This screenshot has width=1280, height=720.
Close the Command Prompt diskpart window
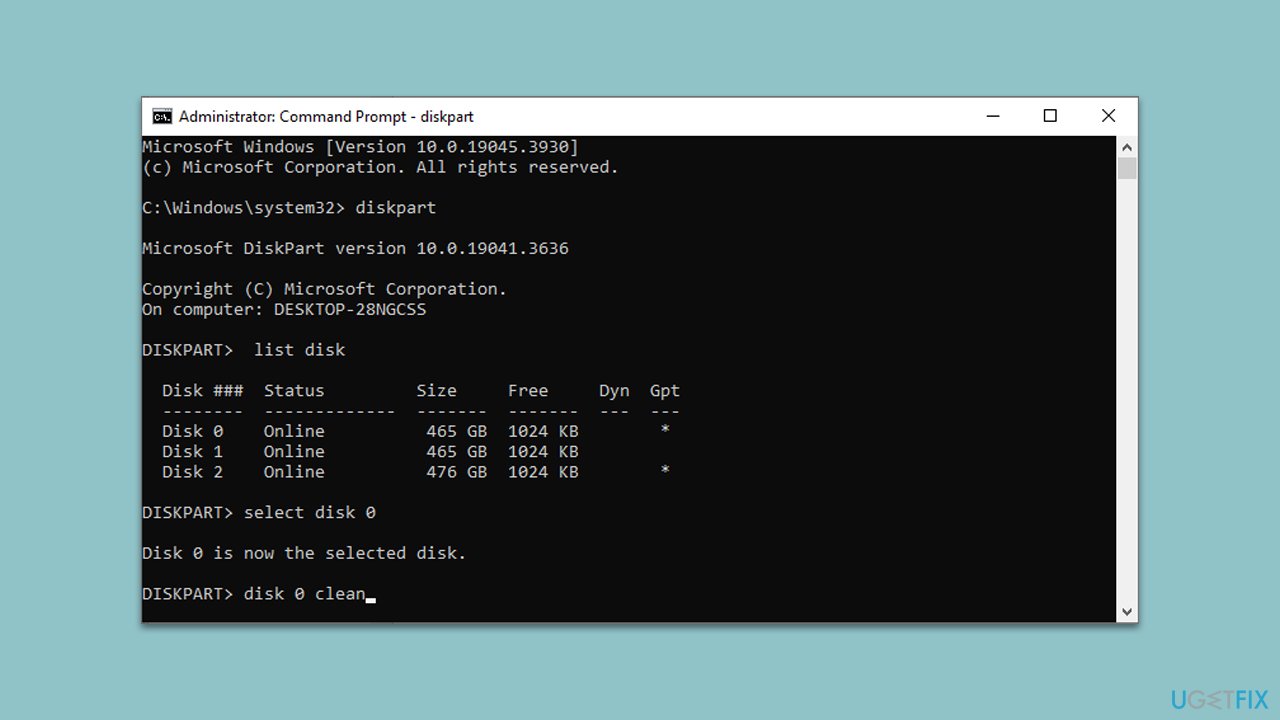1108,116
